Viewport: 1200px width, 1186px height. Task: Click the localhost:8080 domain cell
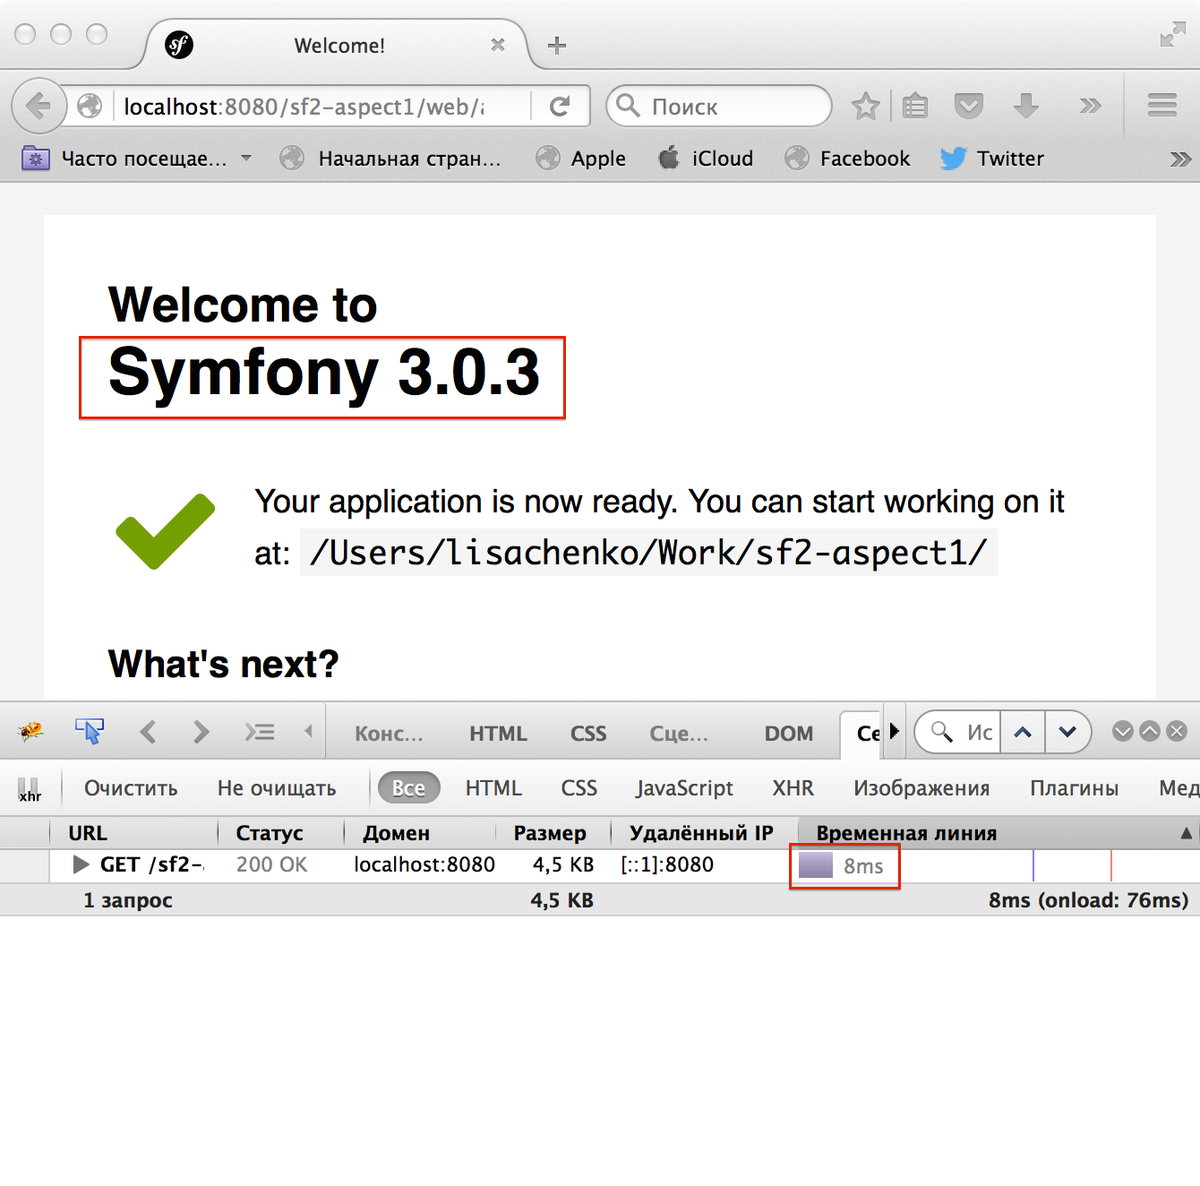click(x=424, y=865)
